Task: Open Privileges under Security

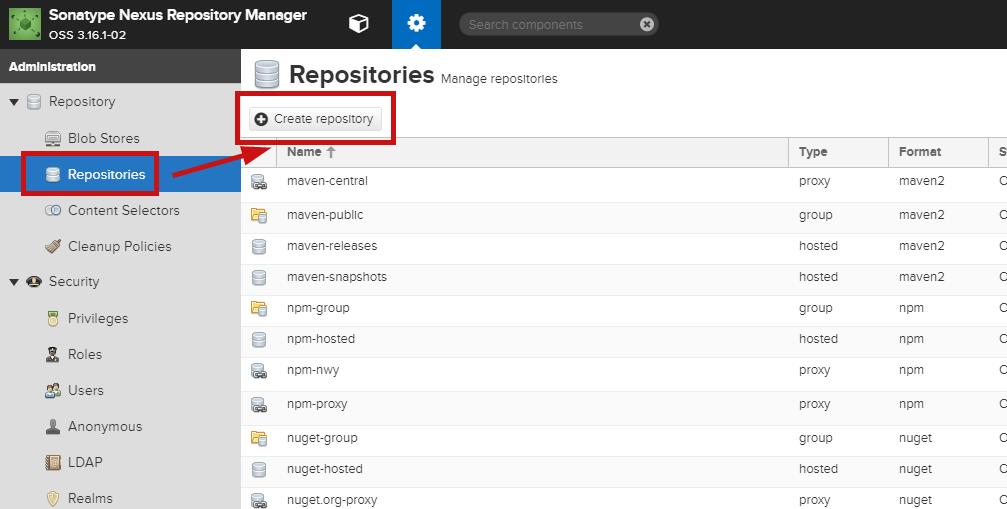Action: pos(98,318)
